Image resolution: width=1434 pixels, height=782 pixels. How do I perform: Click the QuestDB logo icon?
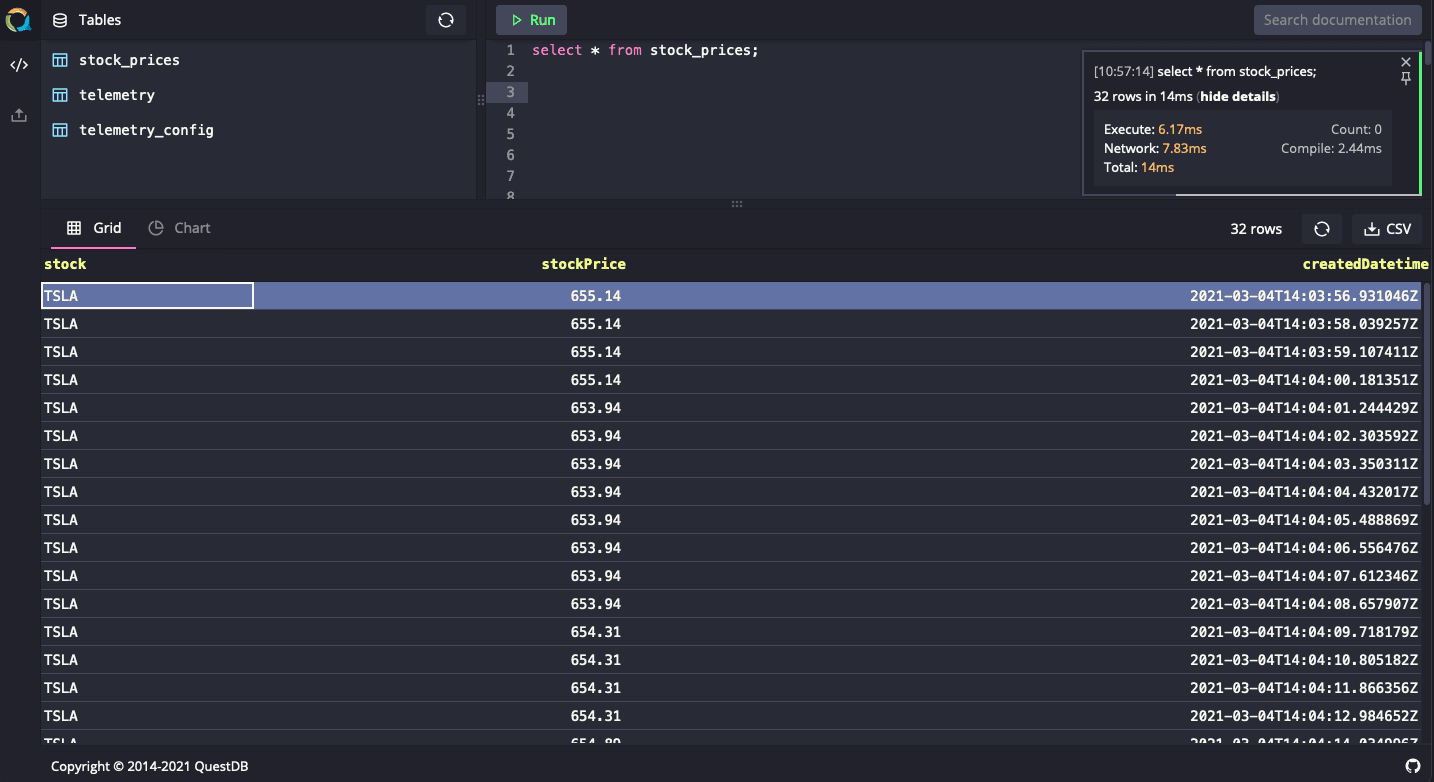(19, 19)
